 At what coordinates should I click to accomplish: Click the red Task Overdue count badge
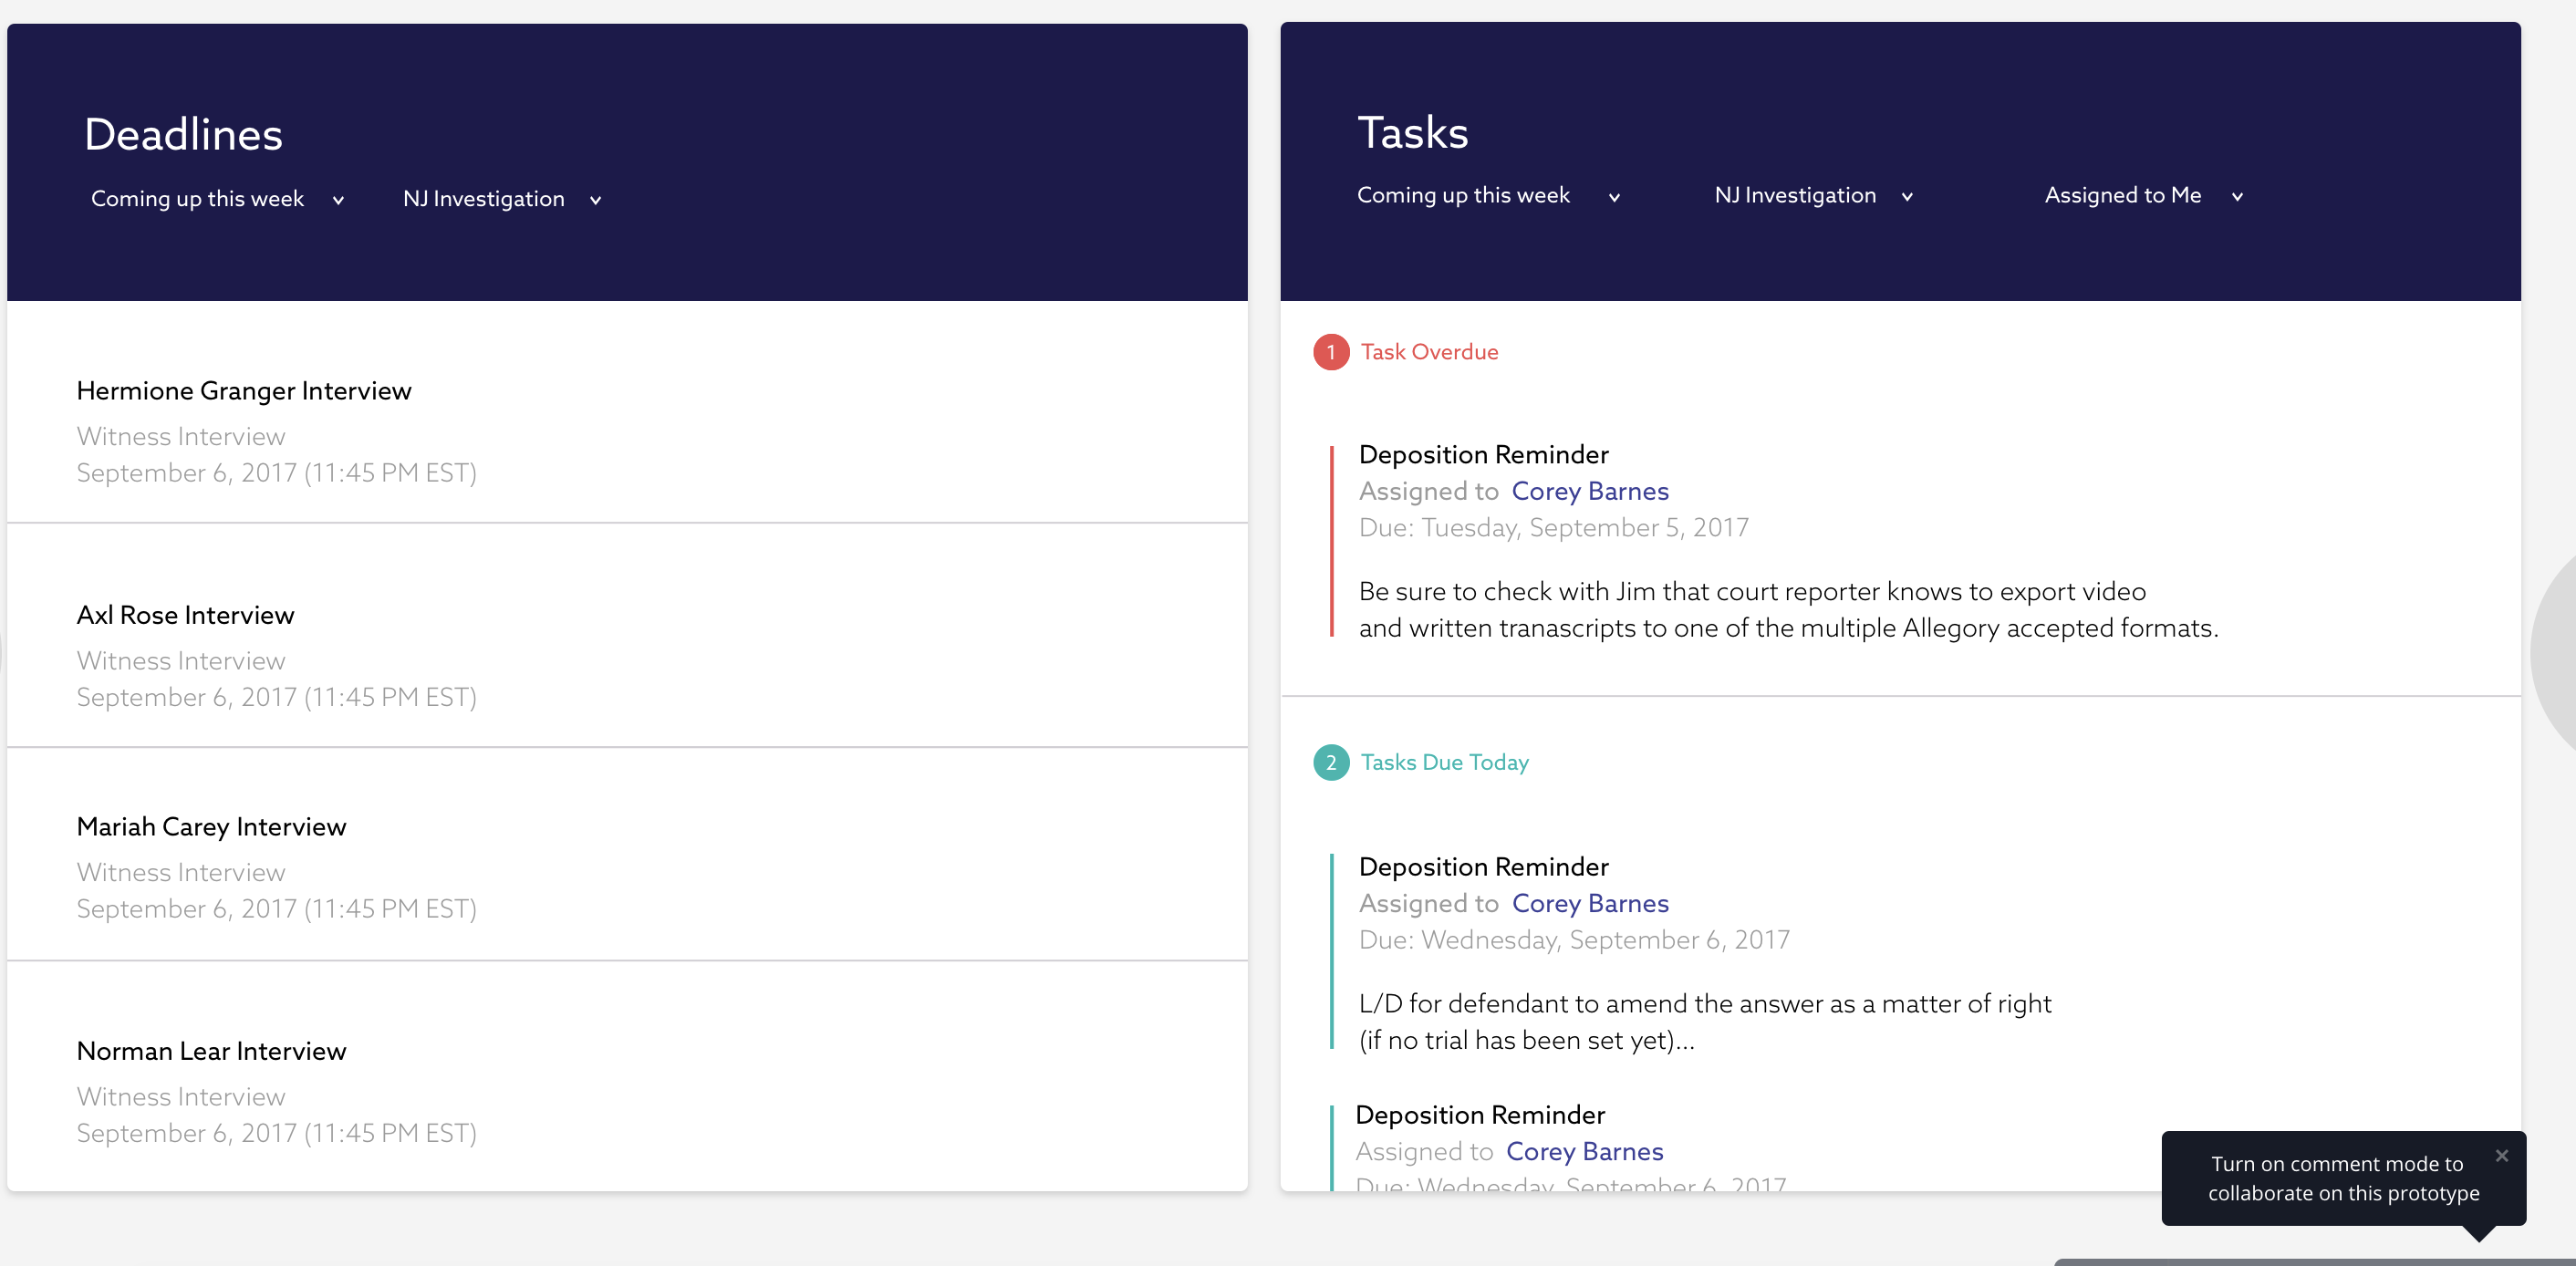tap(1331, 352)
